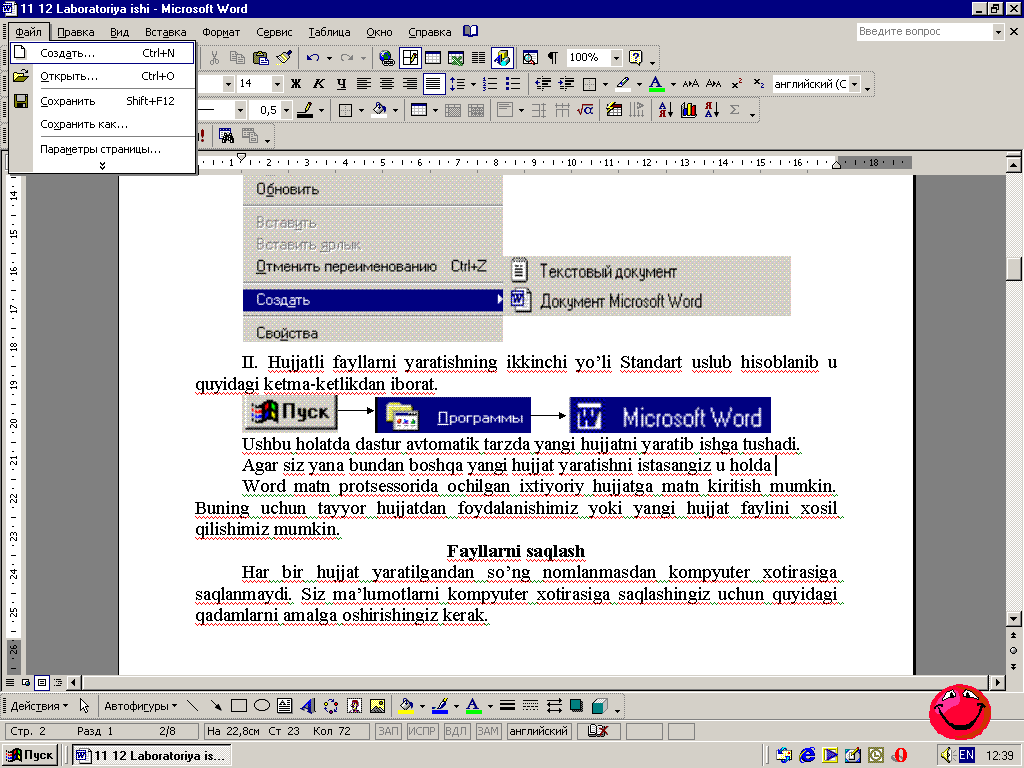Viewport: 1024px width, 768px height.
Task: Select the Format Painter brush
Action: pyautogui.click(x=284, y=58)
